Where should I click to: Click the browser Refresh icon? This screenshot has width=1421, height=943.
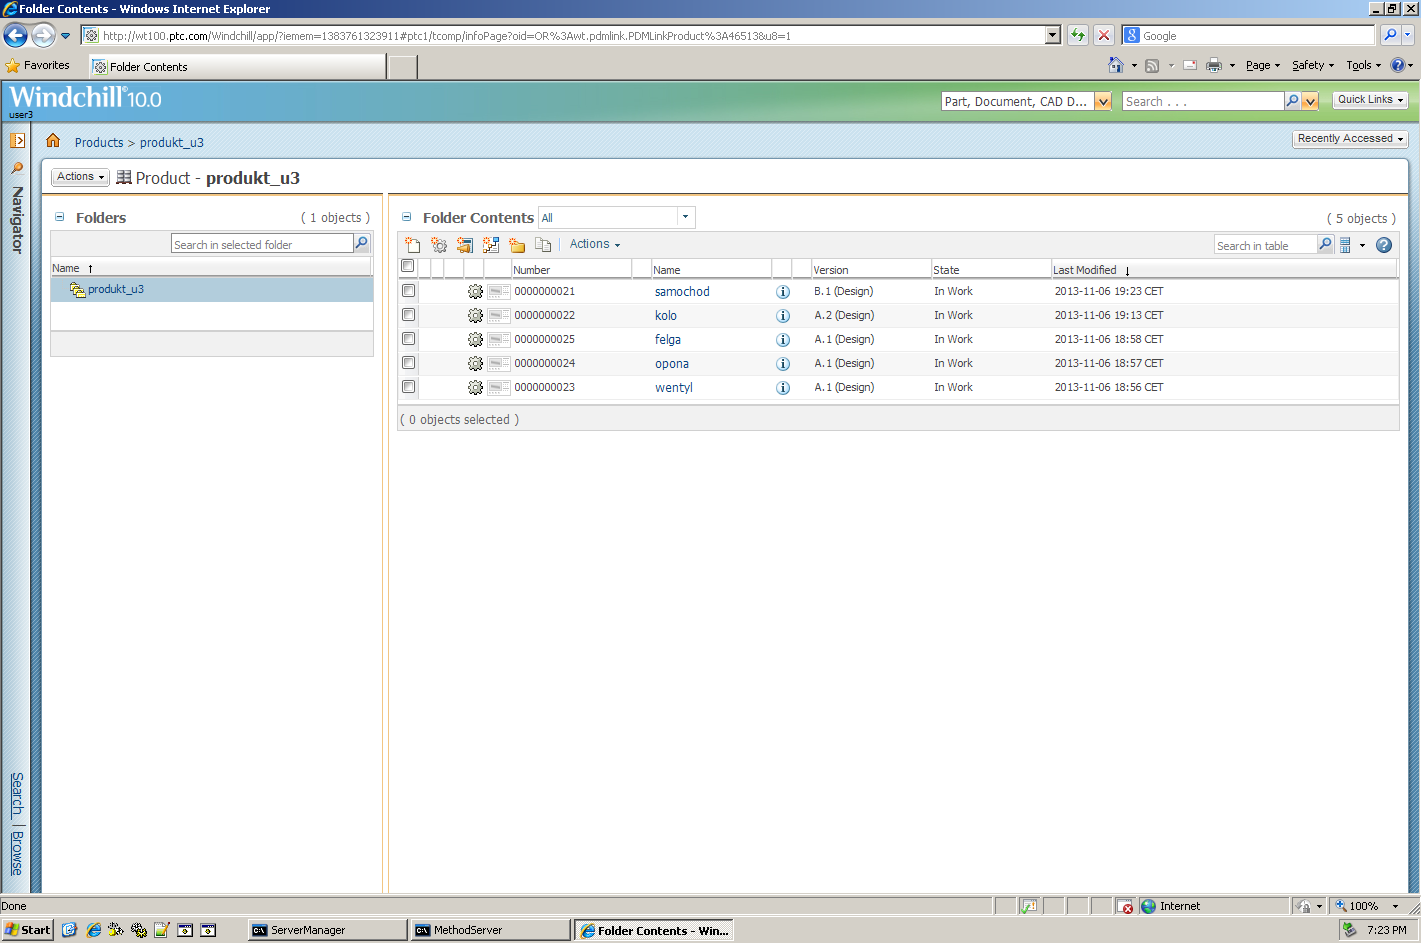coord(1078,35)
